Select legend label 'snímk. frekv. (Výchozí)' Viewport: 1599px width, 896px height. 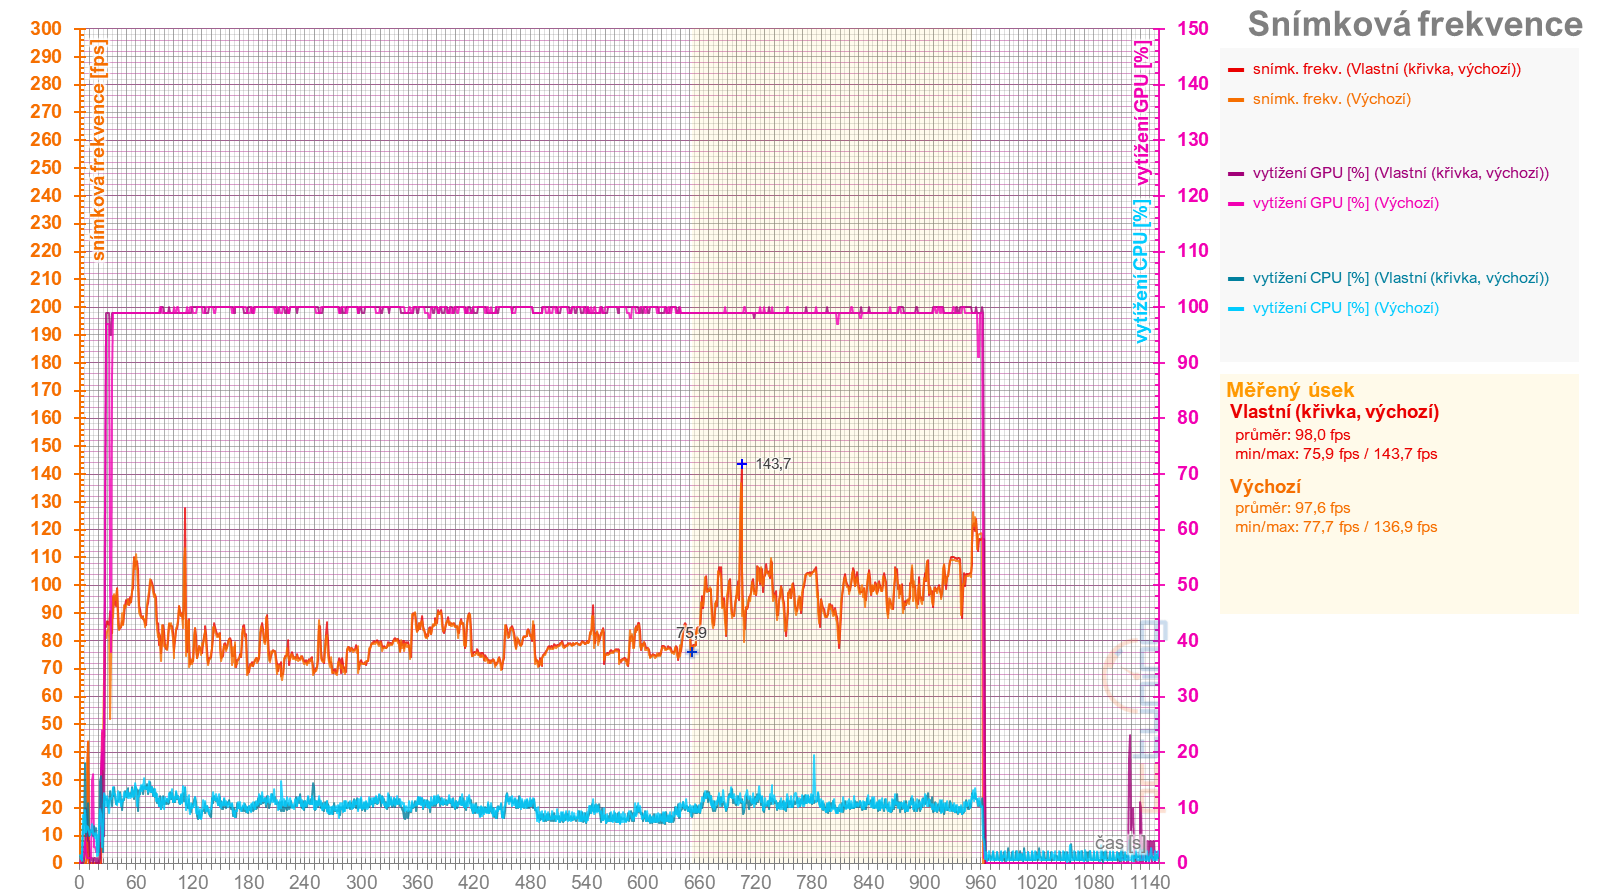[1332, 99]
